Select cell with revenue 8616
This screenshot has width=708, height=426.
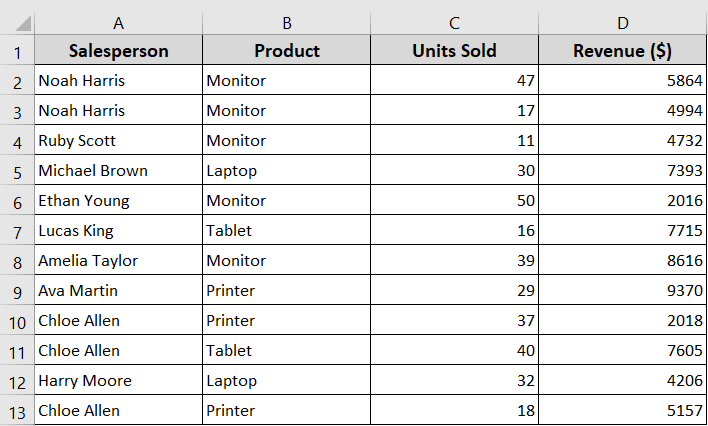(x=623, y=260)
